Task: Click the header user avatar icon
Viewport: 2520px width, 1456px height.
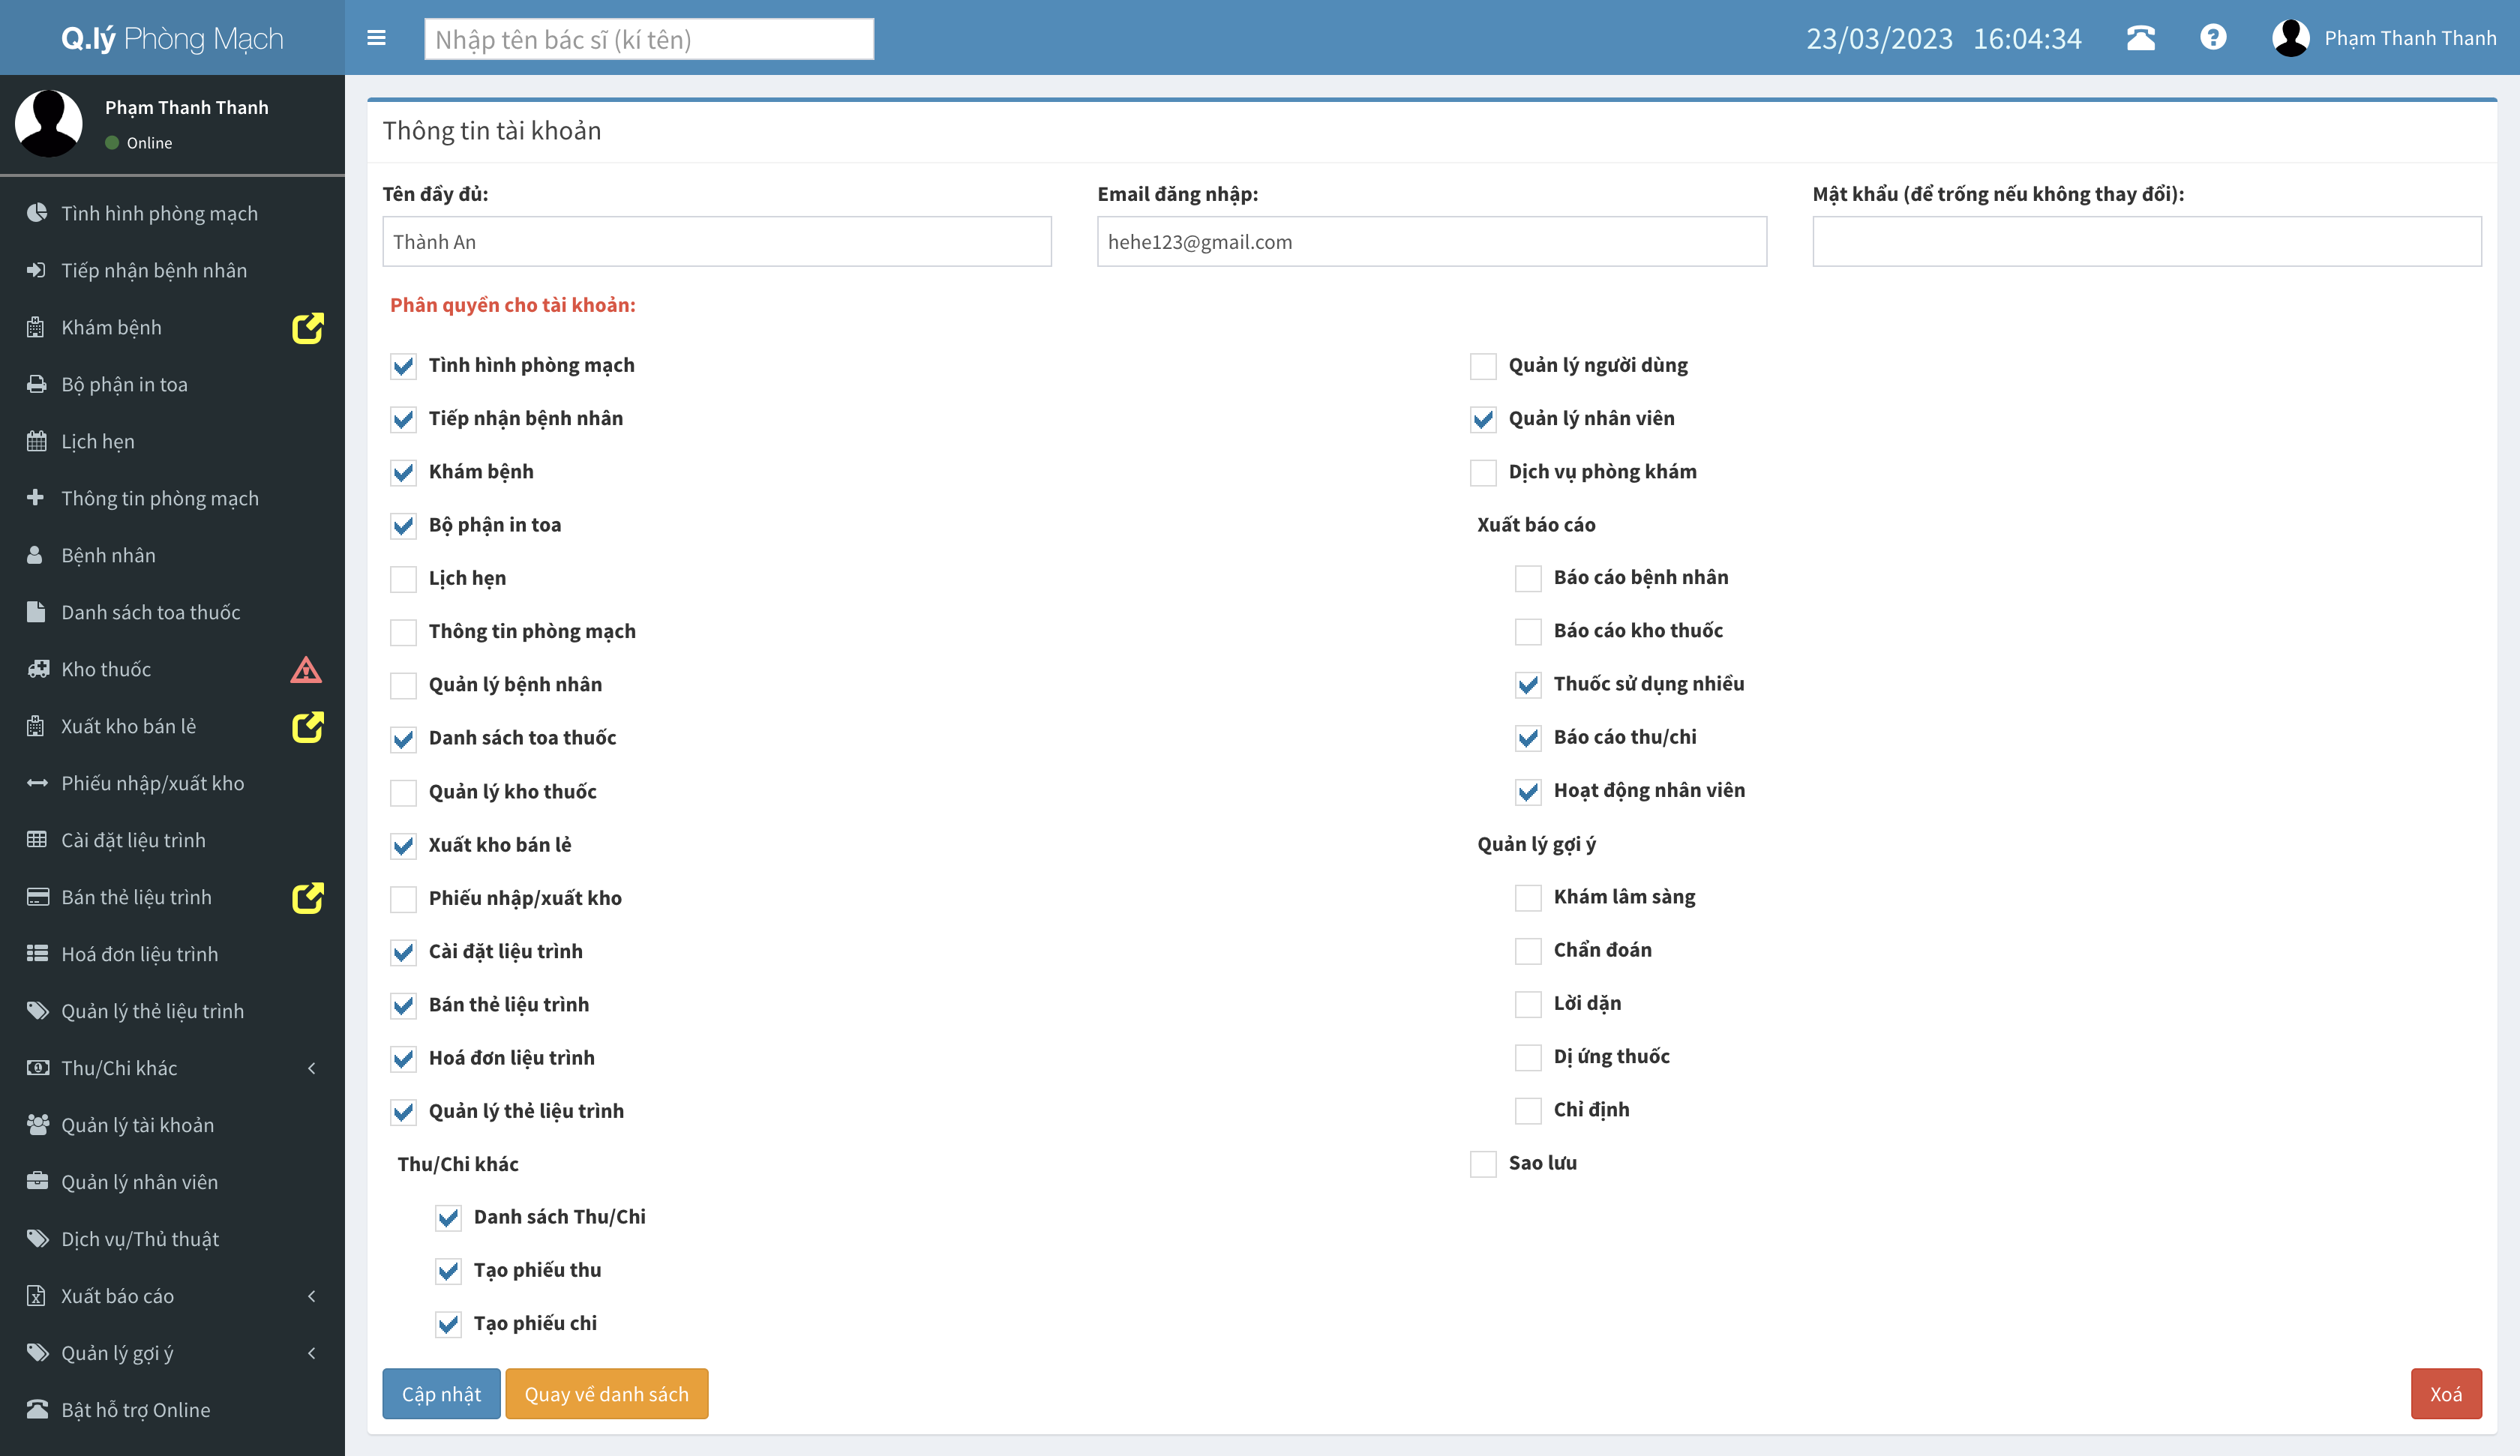Action: point(2290,38)
